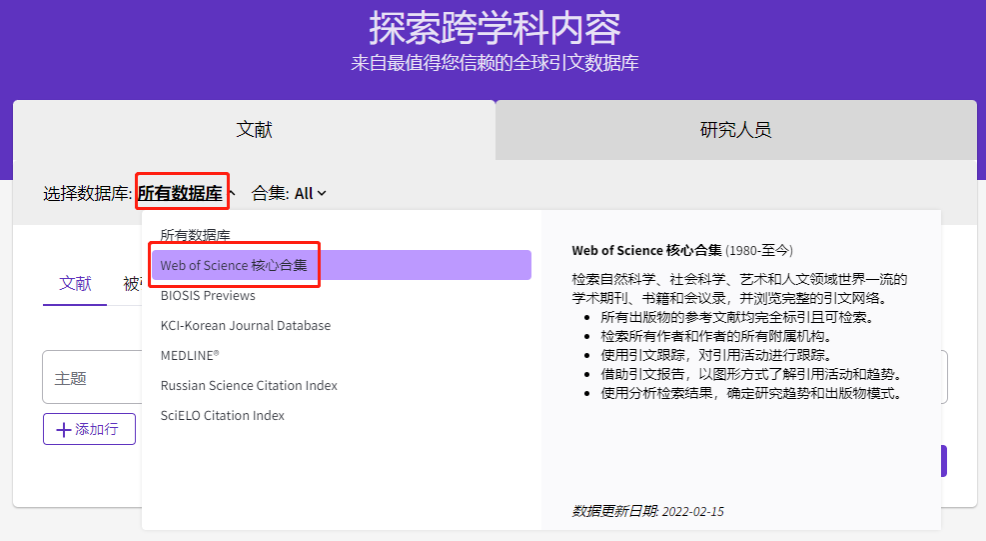
Task: Pick BIOSIS Previews from the list
Action: (208, 296)
